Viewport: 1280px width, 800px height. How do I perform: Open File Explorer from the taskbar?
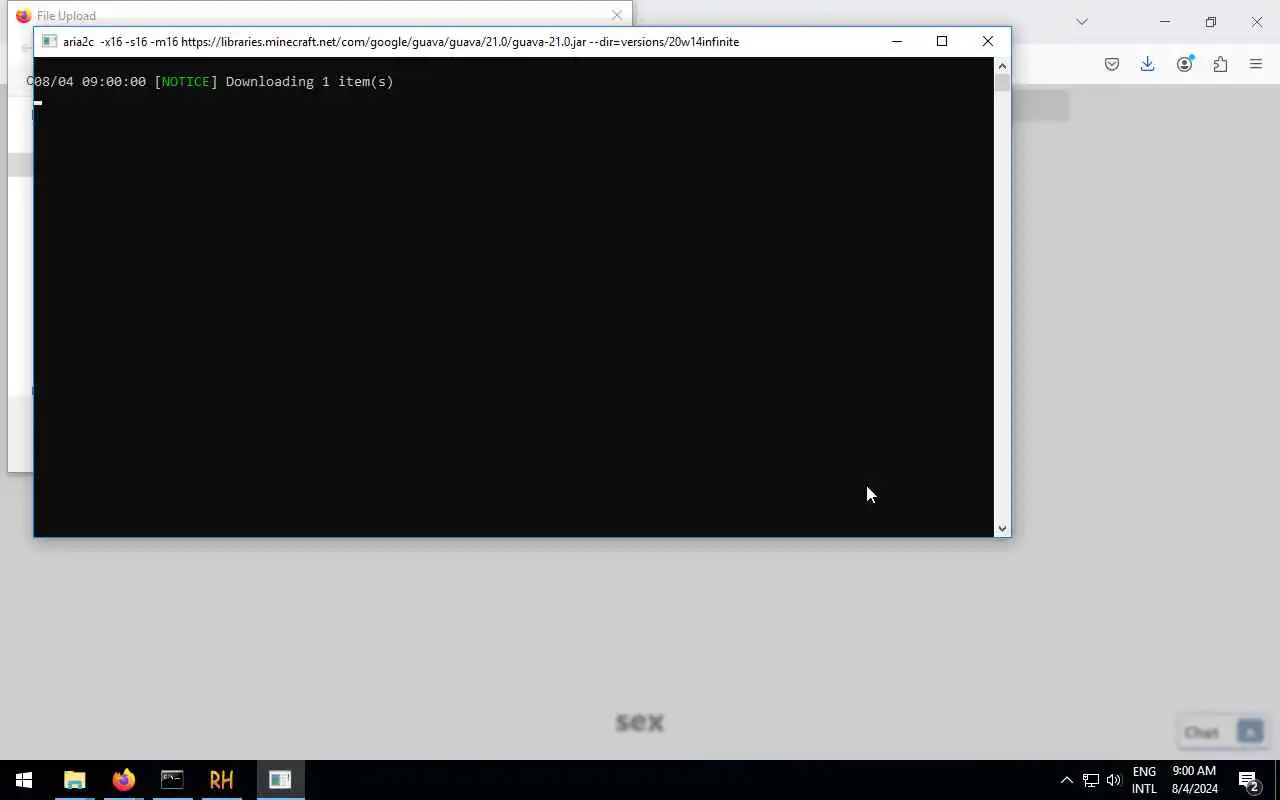[x=75, y=780]
